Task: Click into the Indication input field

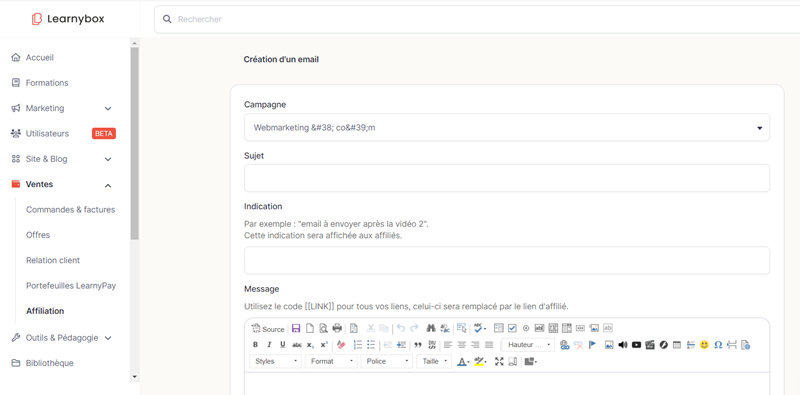Action: pyautogui.click(x=507, y=260)
